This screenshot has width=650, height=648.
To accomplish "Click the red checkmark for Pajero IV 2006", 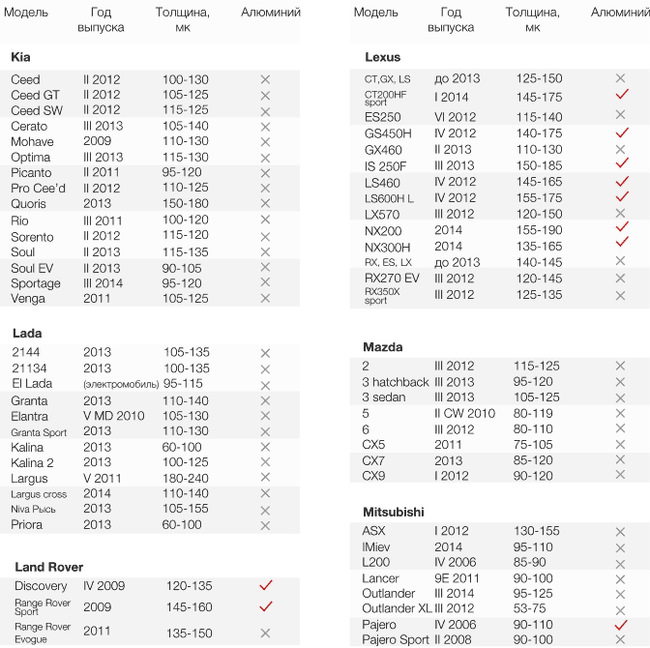I will [x=621, y=625].
